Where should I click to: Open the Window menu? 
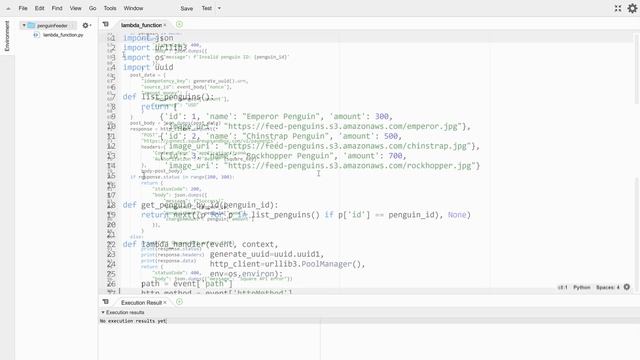(133, 8)
